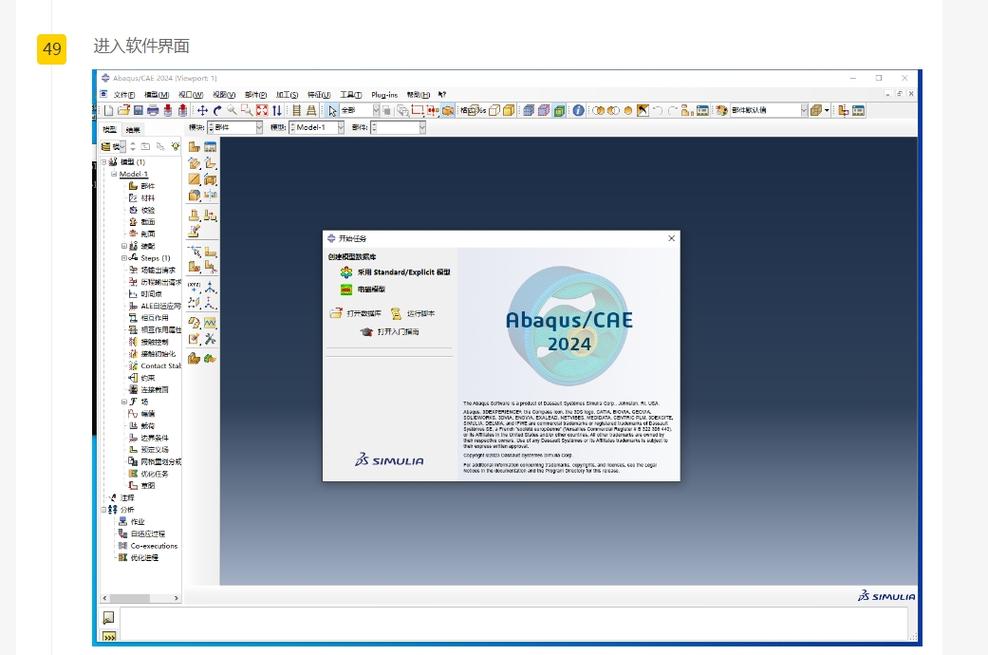Click the message area icon at bottom left
The image size is (988, 655).
coord(108,617)
